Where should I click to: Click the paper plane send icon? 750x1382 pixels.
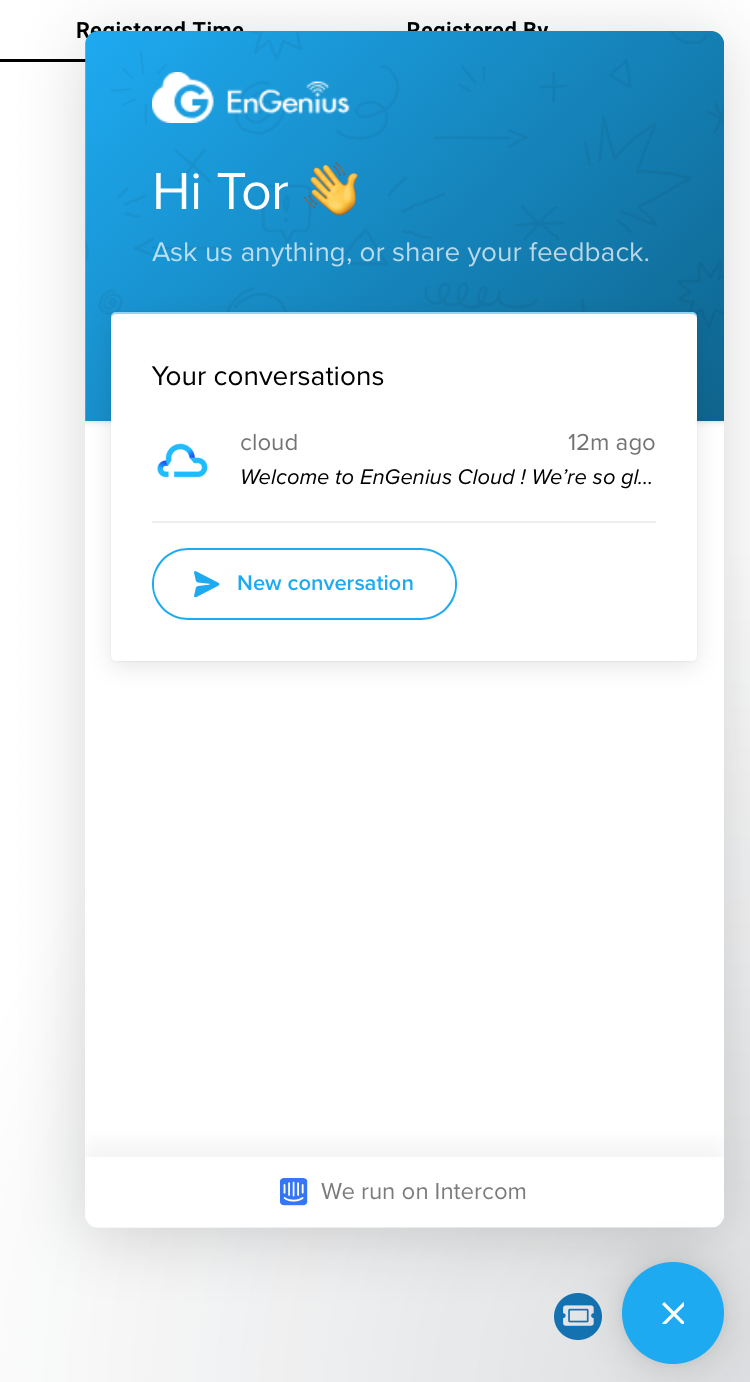point(206,584)
